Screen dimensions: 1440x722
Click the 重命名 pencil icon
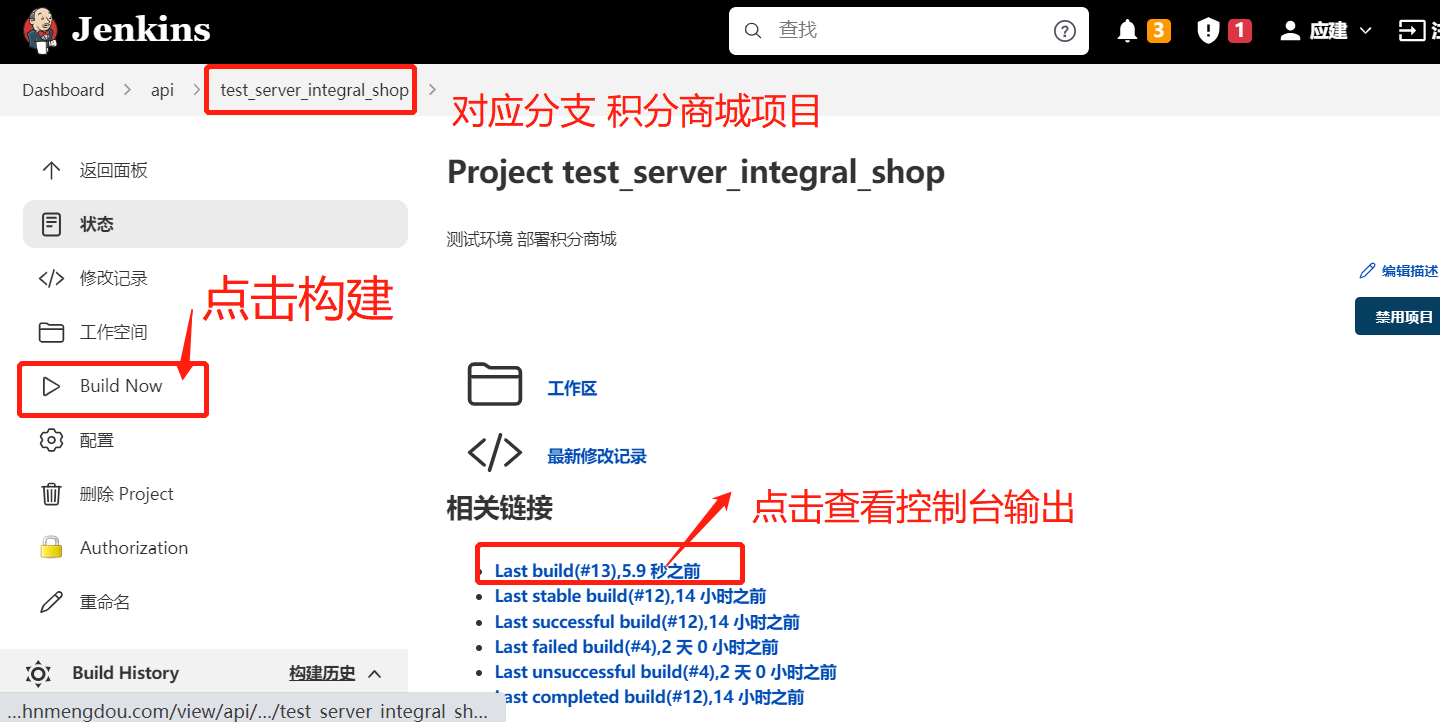pos(51,602)
